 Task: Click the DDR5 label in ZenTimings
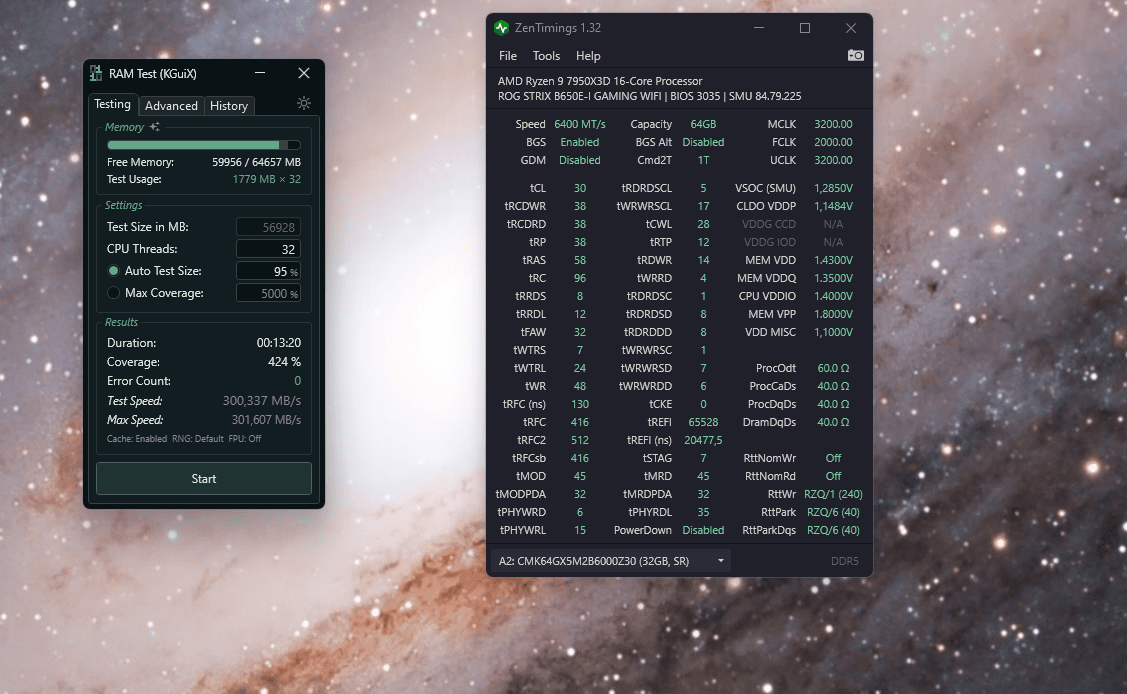[x=845, y=561]
